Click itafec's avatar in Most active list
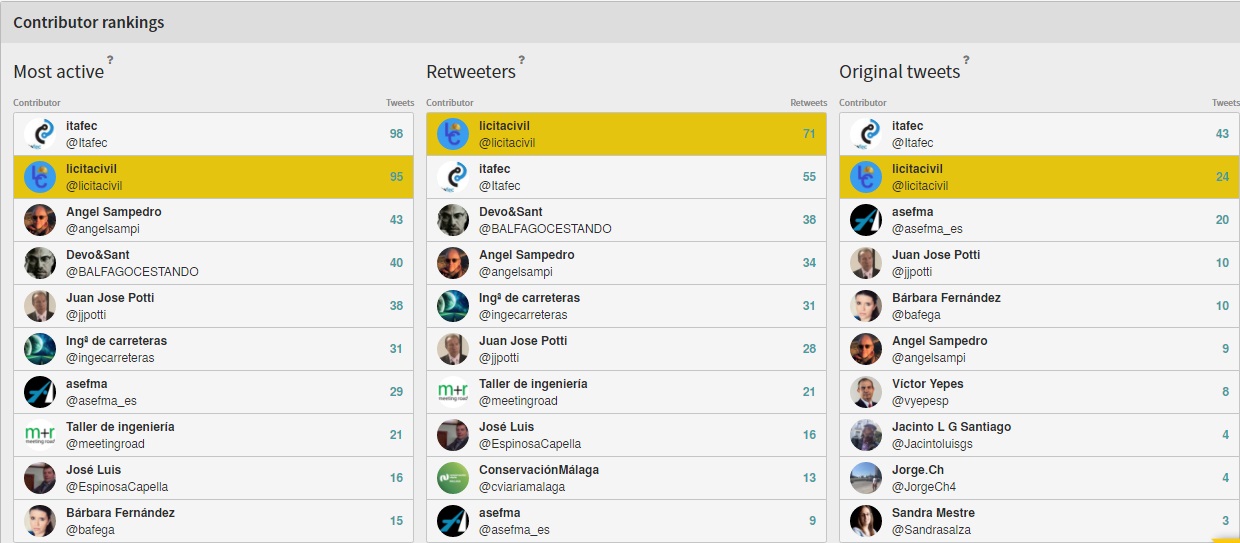The height and width of the screenshot is (543, 1240). [x=40, y=134]
